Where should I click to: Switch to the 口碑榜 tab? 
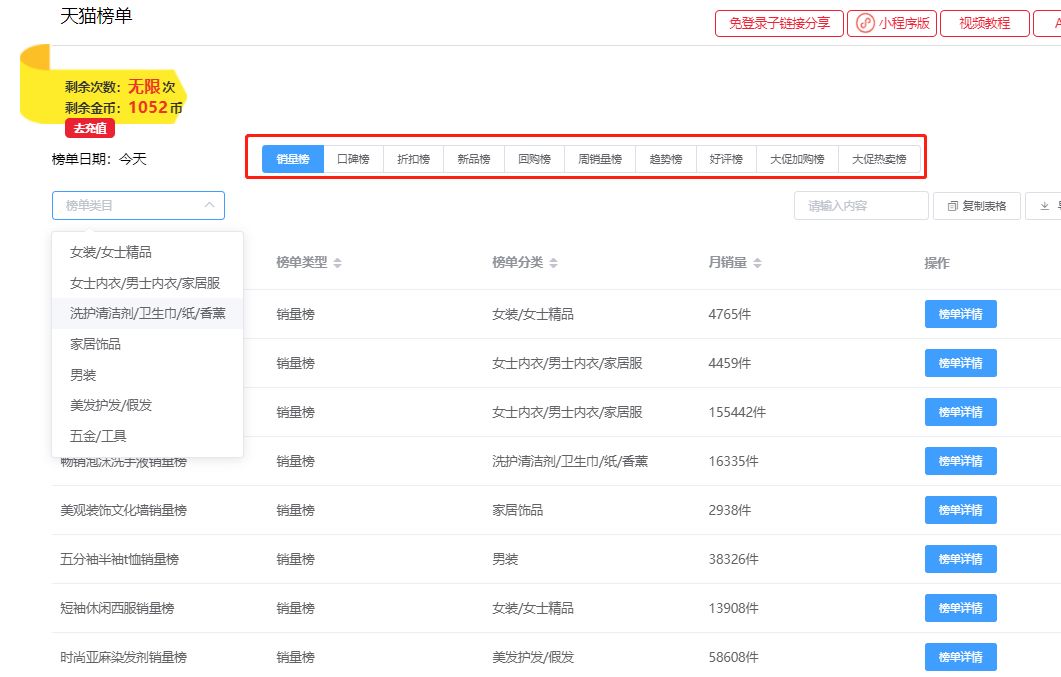coord(352,158)
